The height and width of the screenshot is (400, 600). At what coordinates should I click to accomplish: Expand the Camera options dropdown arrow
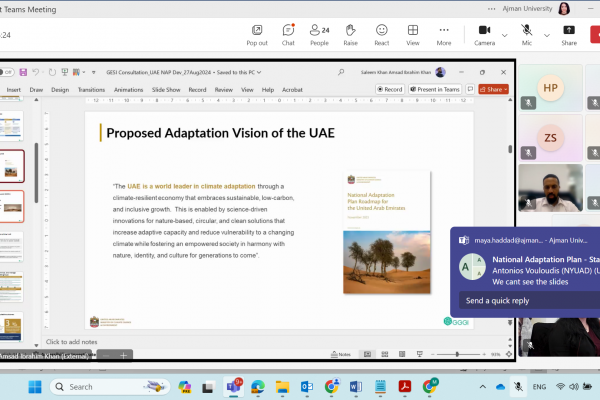point(504,34)
